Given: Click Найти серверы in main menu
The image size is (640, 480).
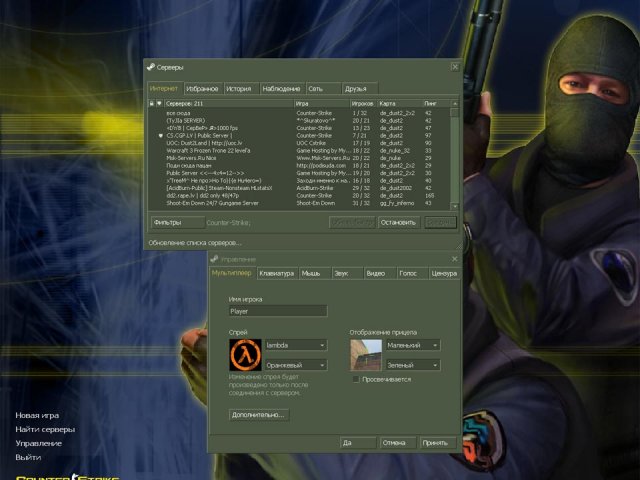Looking at the screenshot, I should click(45, 429).
